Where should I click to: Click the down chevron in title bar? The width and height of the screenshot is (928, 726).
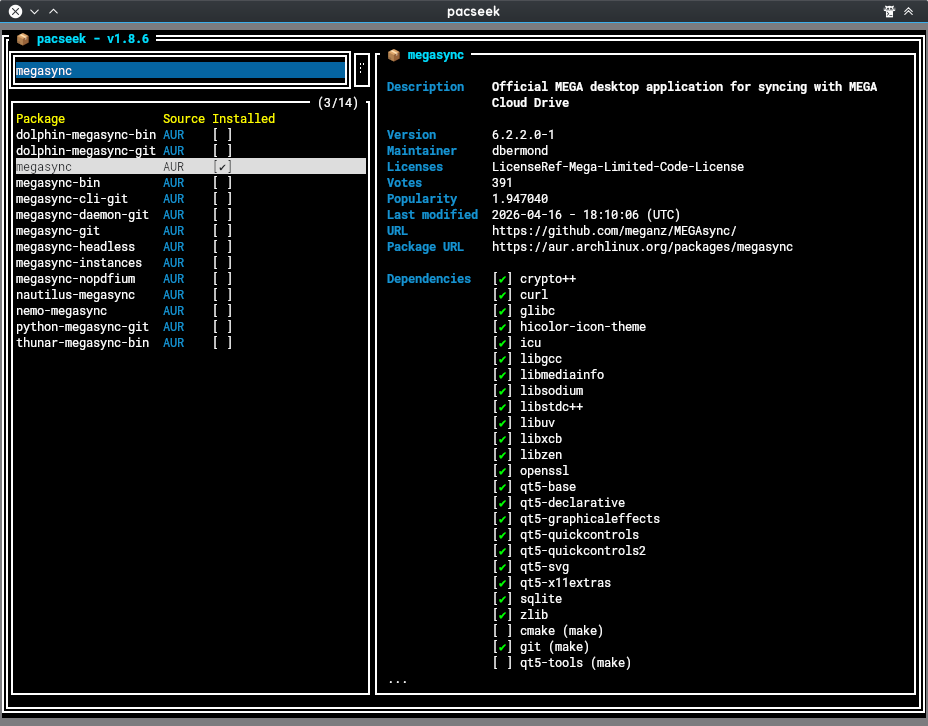tap(34, 12)
